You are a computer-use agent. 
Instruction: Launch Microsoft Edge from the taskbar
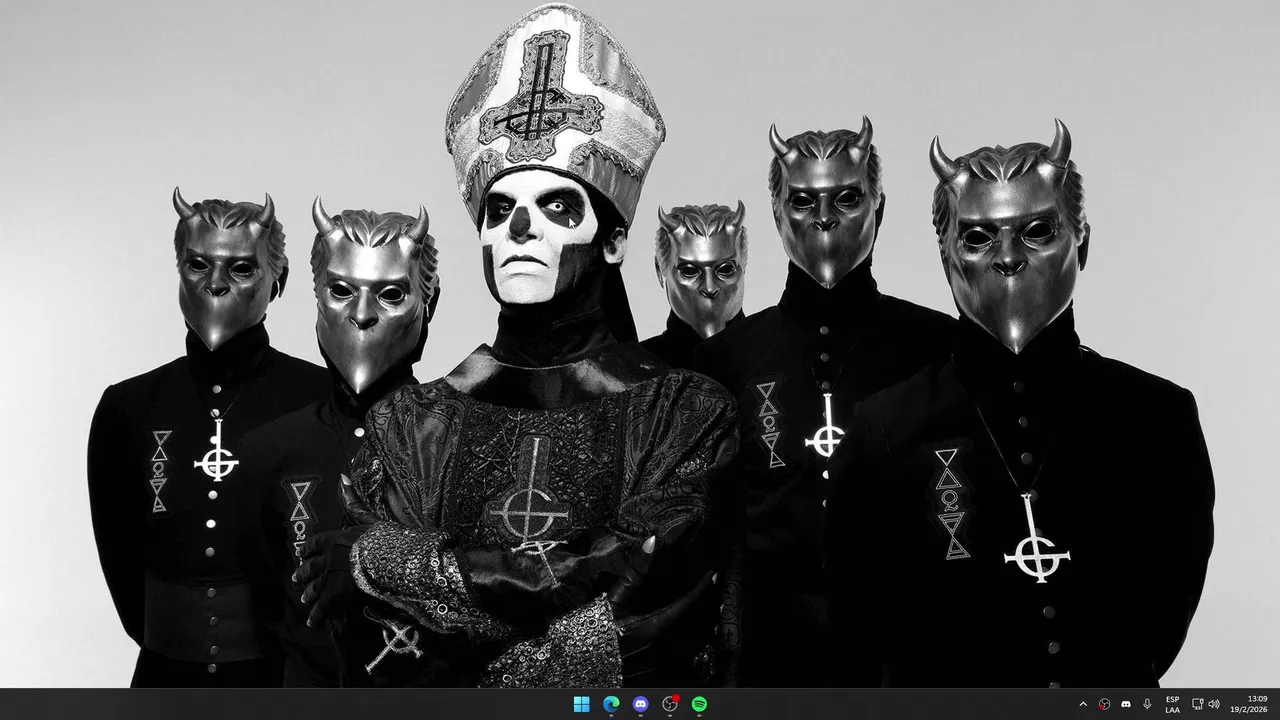tap(611, 704)
